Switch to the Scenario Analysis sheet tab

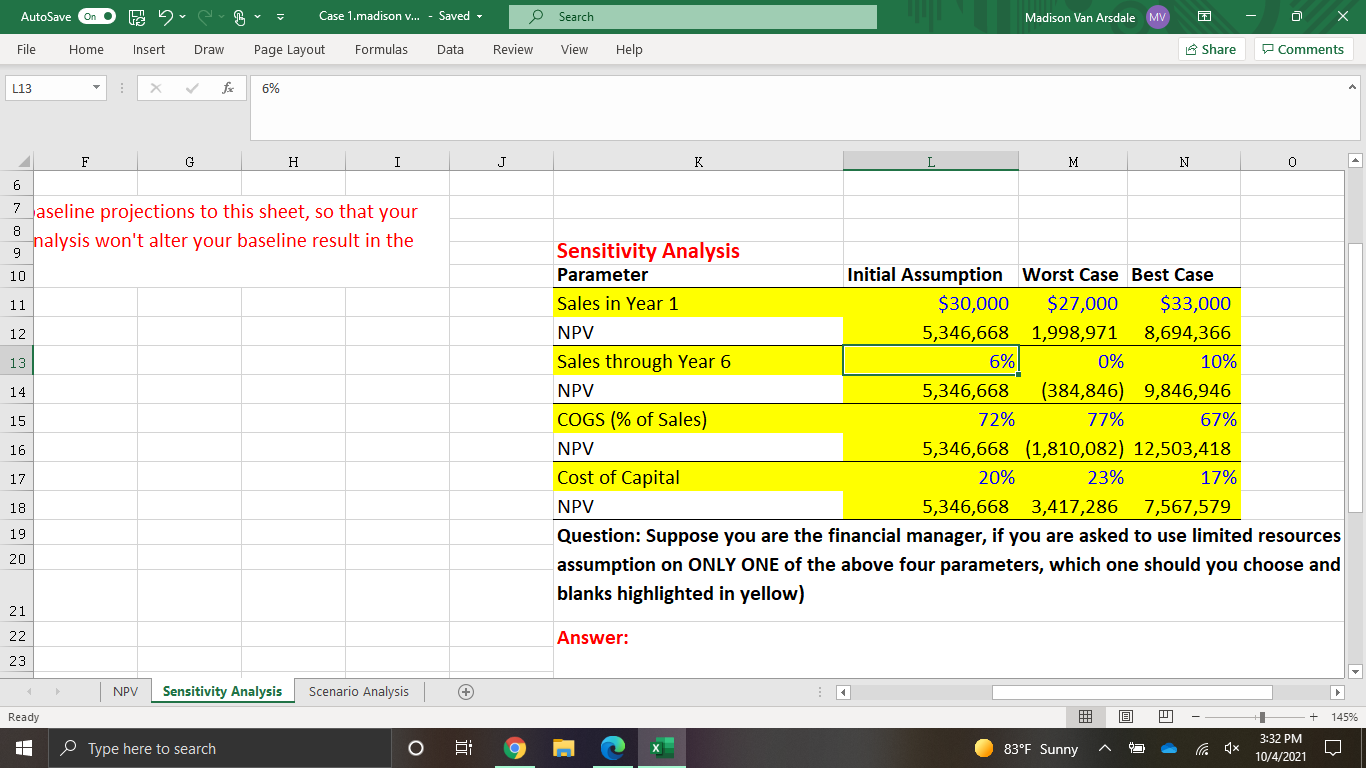358,691
